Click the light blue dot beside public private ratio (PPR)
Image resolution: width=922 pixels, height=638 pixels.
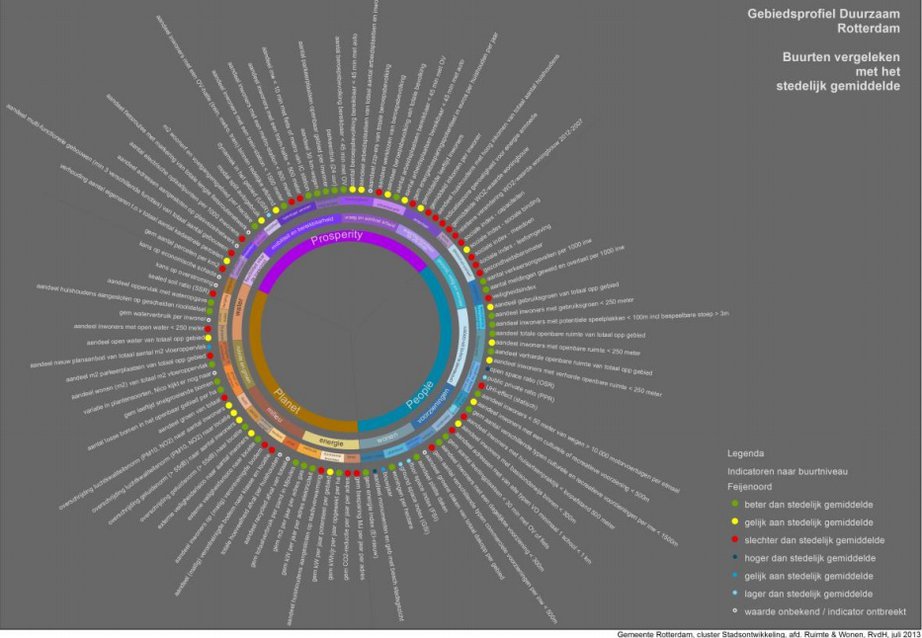(485, 377)
